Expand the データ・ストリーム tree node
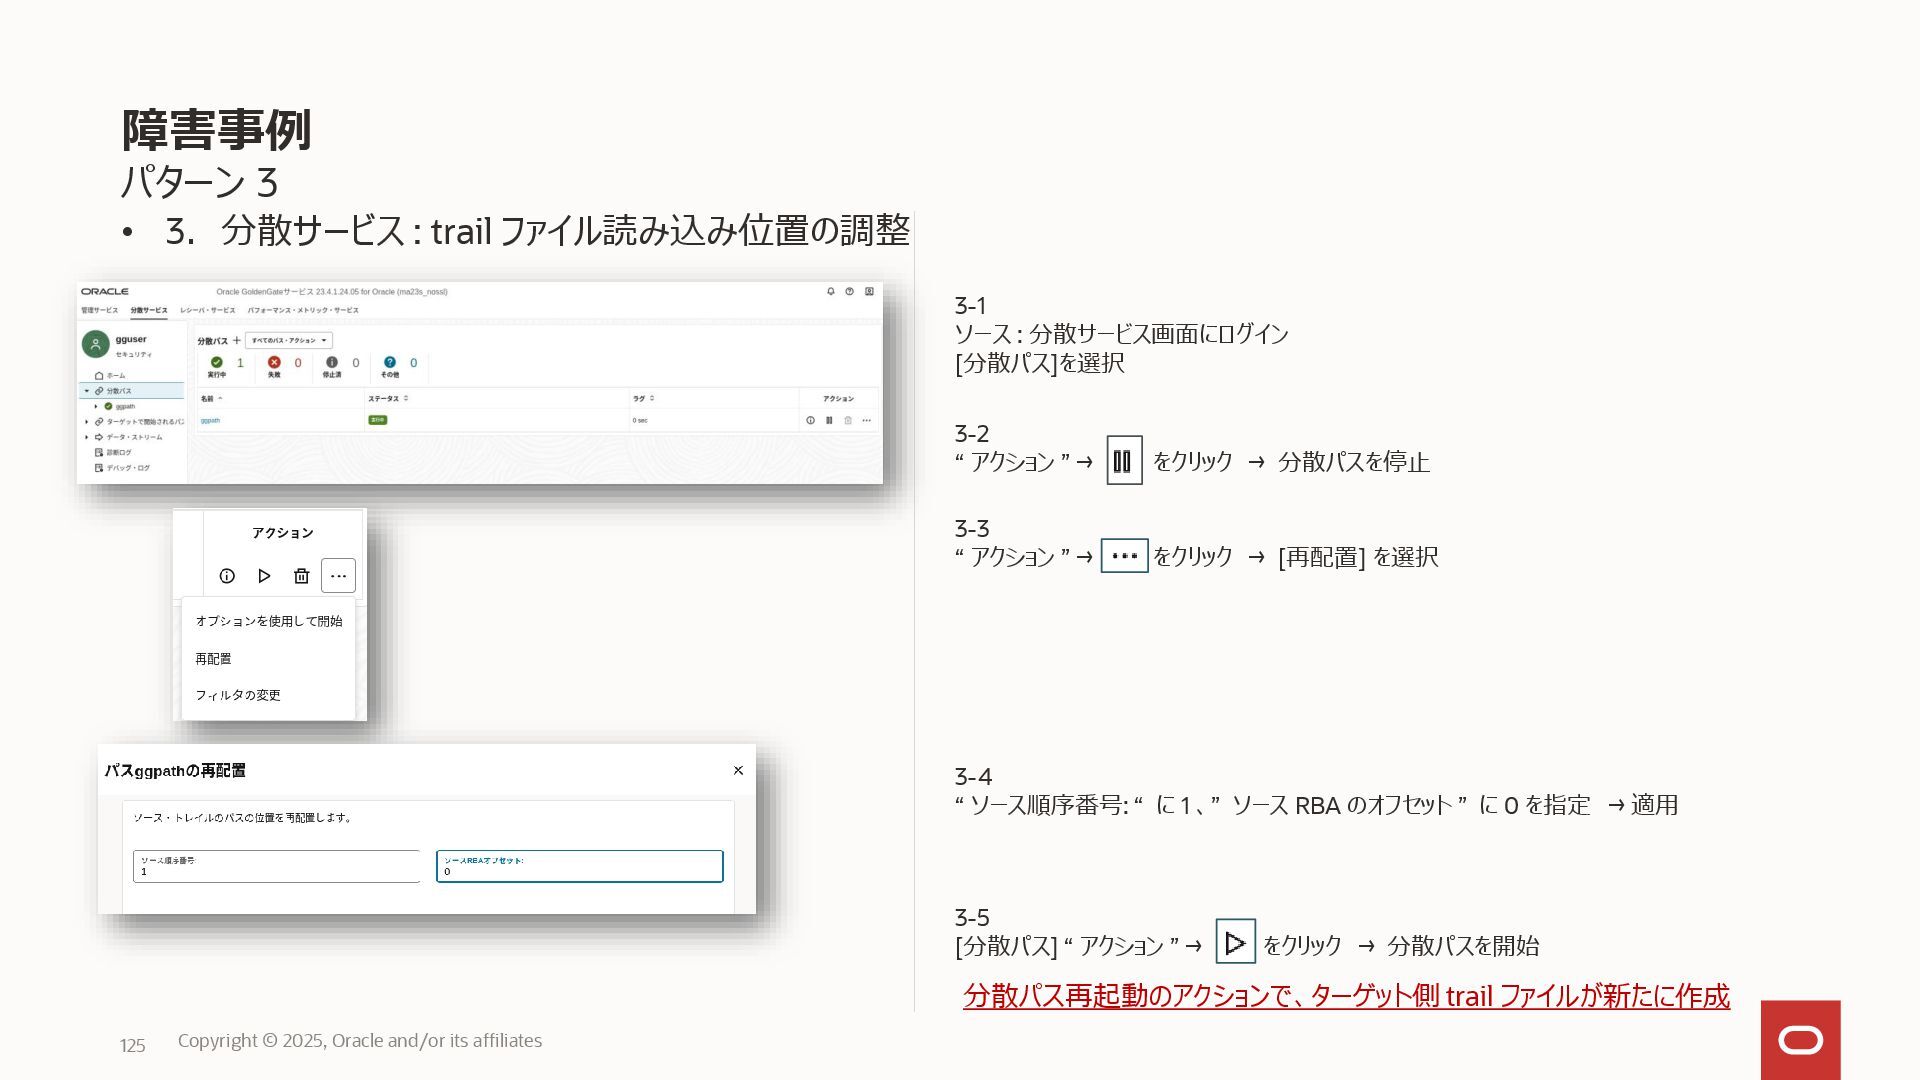 click(87, 437)
